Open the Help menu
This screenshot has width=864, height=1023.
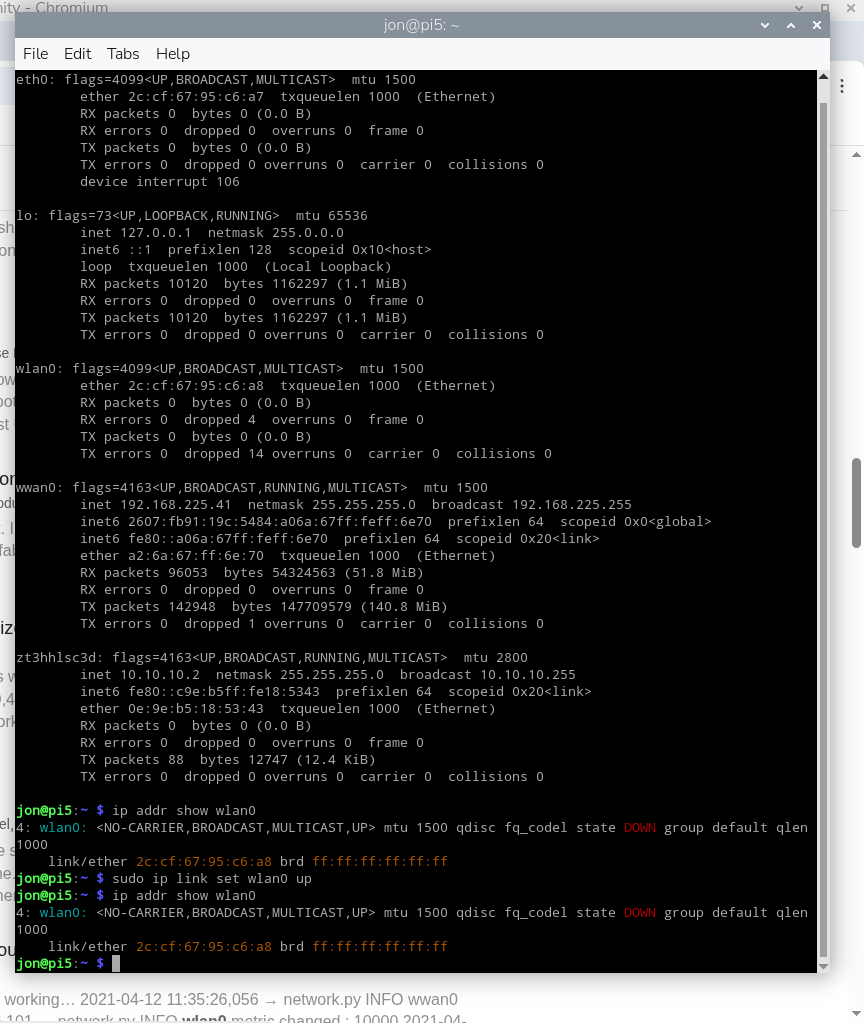coord(173,54)
